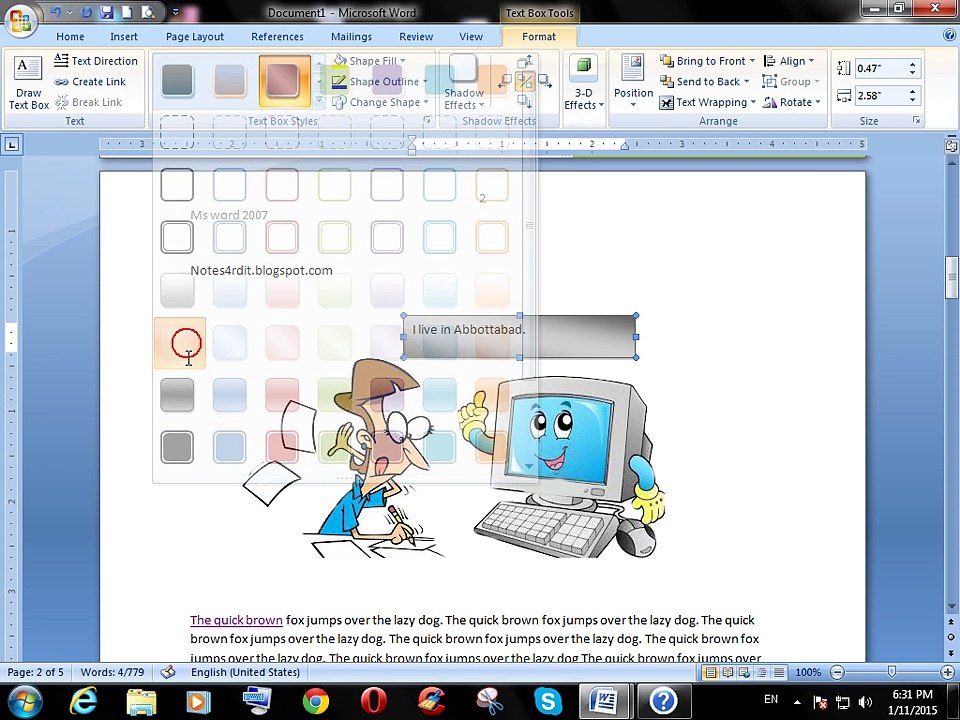Click the Draw Text Box button
This screenshot has width=960, height=720.
pyautogui.click(x=29, y=83)
